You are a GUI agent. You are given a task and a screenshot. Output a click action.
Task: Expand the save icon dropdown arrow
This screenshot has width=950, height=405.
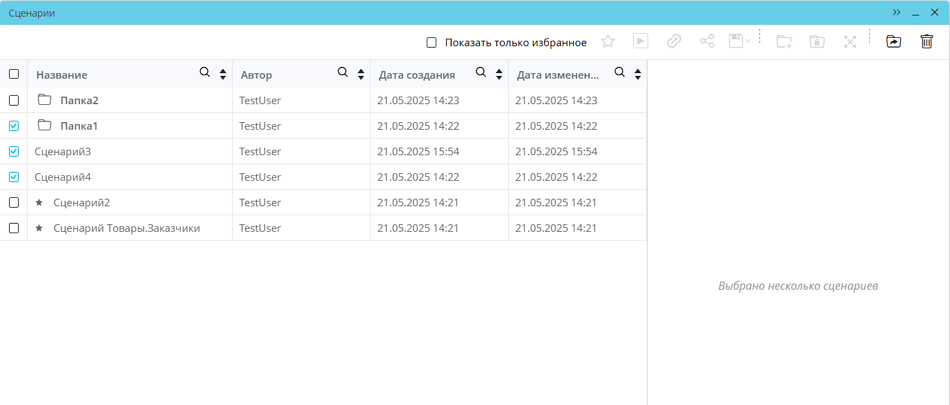tap(748, 42)
